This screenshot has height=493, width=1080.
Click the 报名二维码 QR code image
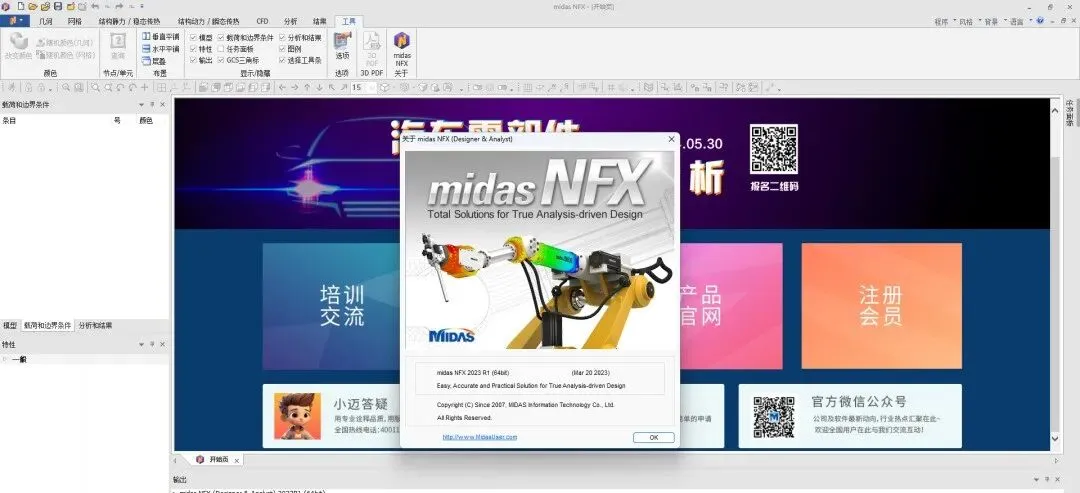(x=773, y=148)
